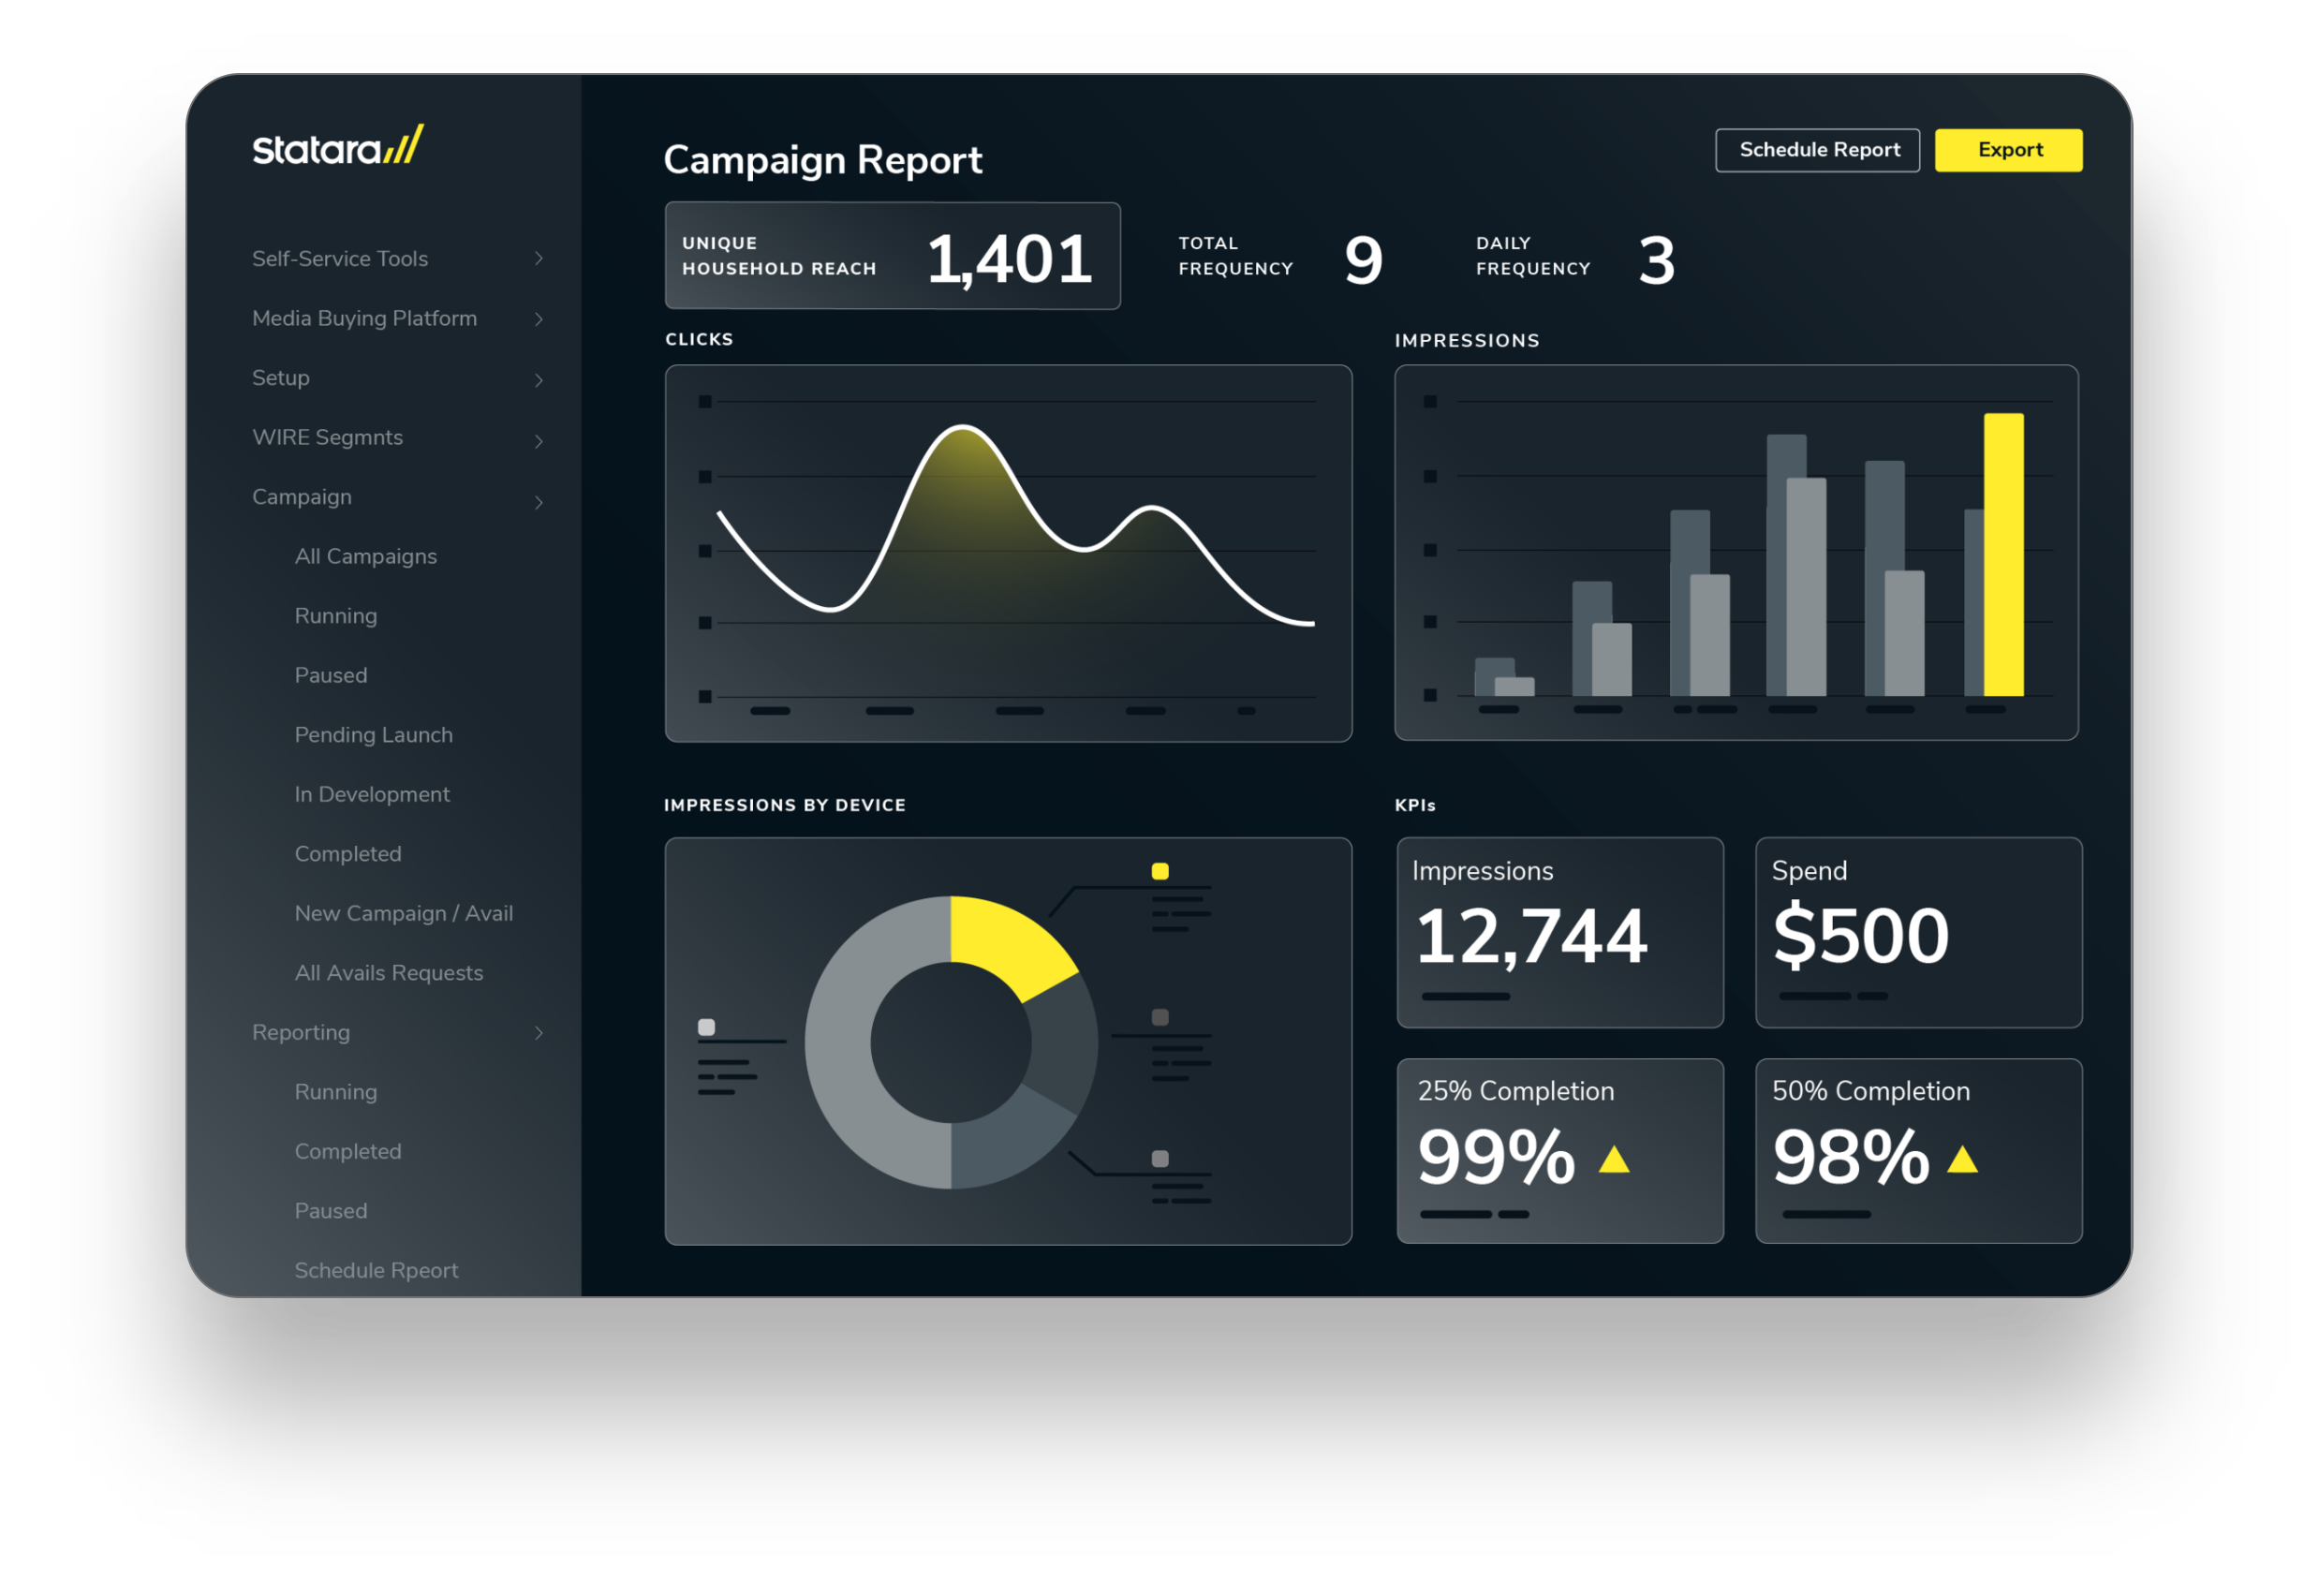Open All Campaigns from the sidebar
The height and width of the screenshot is (1596, 2319).
[365, 556]
